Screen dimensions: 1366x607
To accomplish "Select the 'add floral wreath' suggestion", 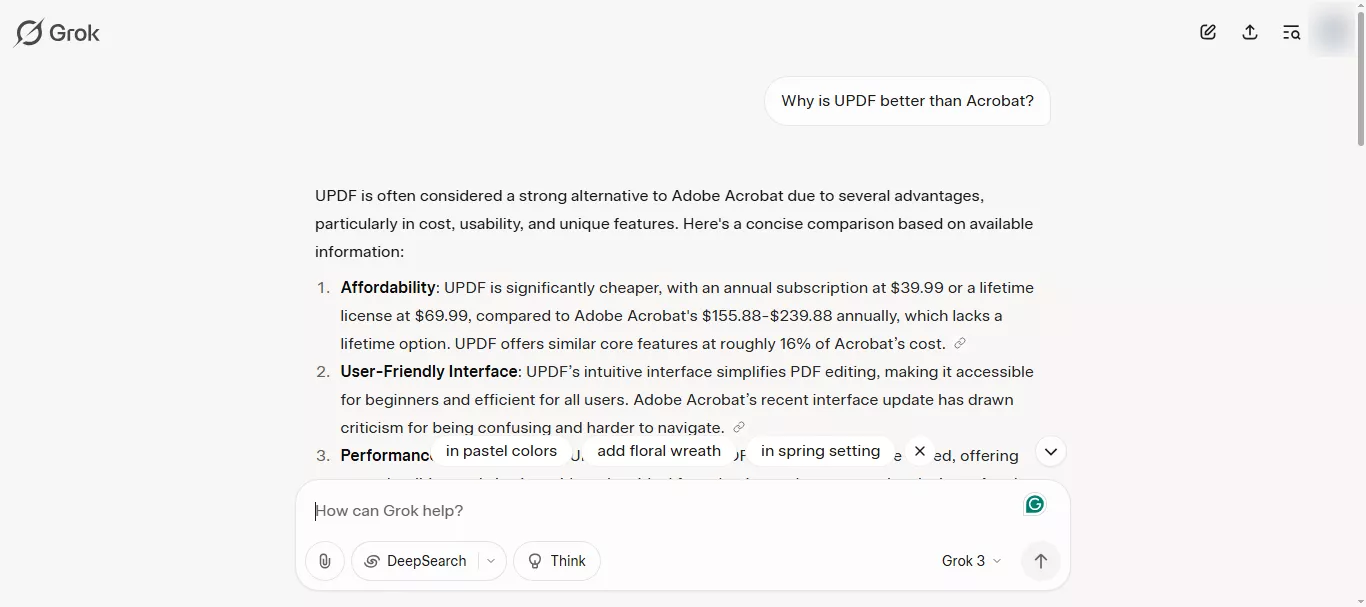I will 659,451.
